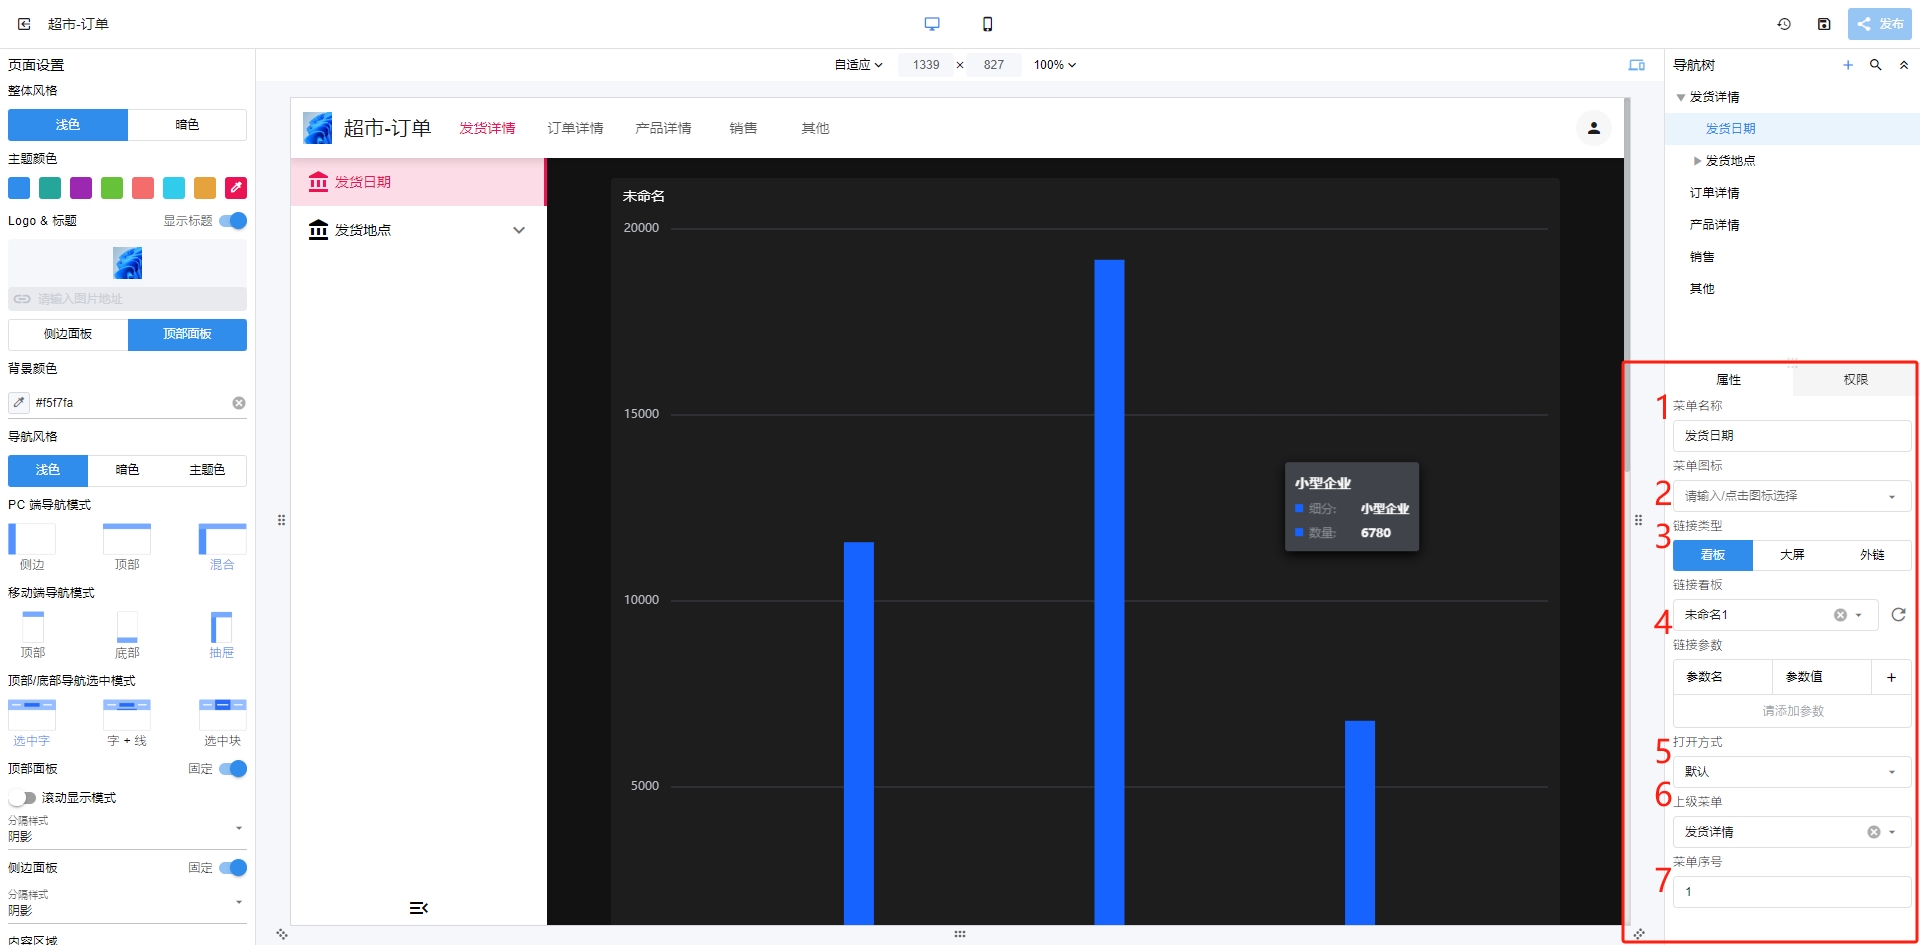Image resolution: width=1920 pixels, height=945 pixels.
Task: Pick the purple theme color swatch
Action: pos(81,188)
